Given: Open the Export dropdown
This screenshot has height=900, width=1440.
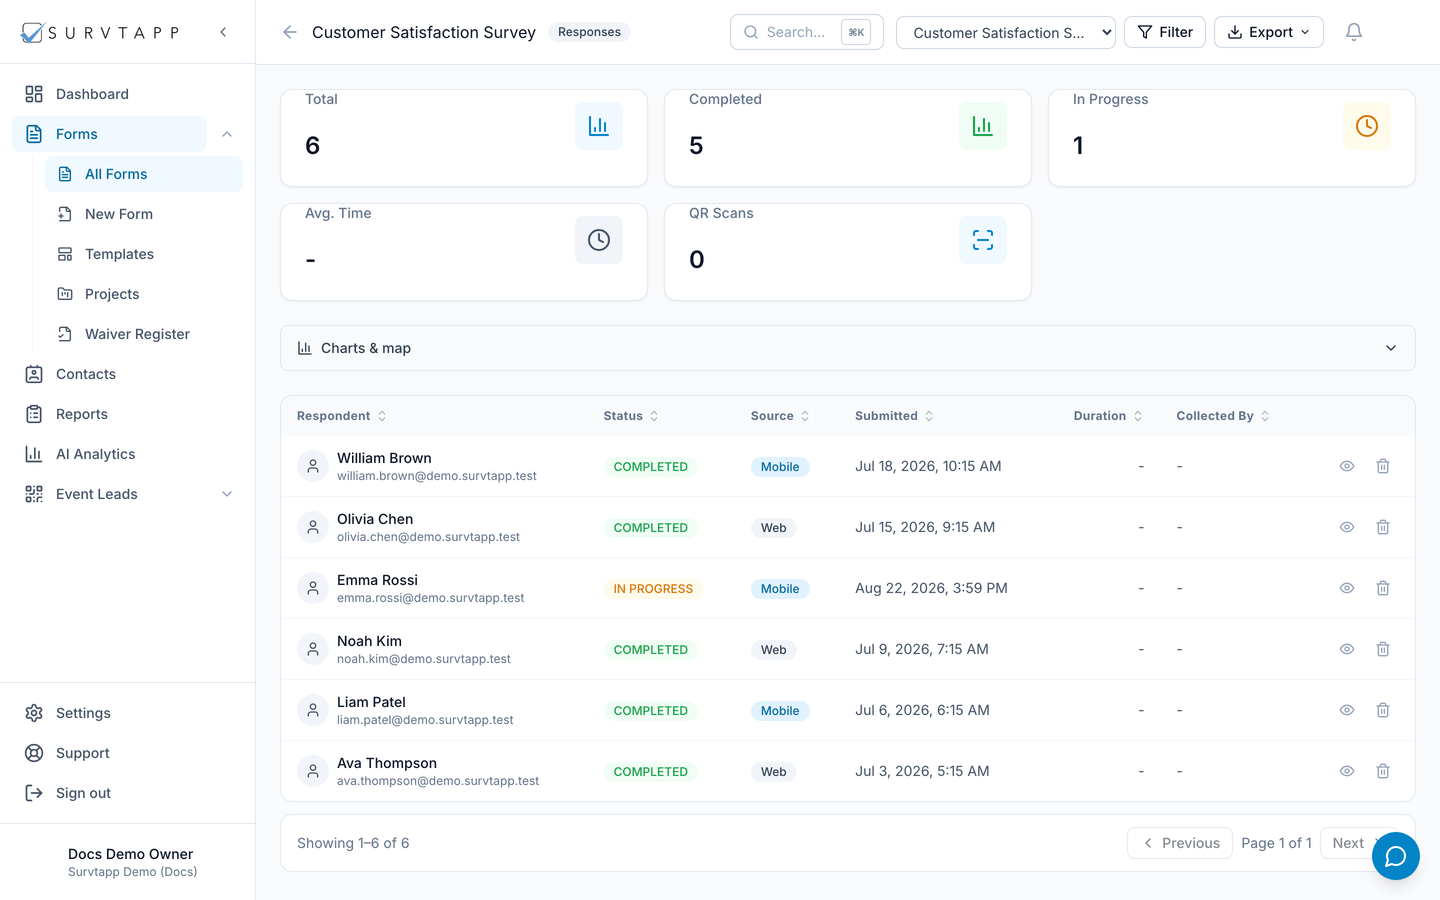Looking at the screenshot, I should [1269, 32].
